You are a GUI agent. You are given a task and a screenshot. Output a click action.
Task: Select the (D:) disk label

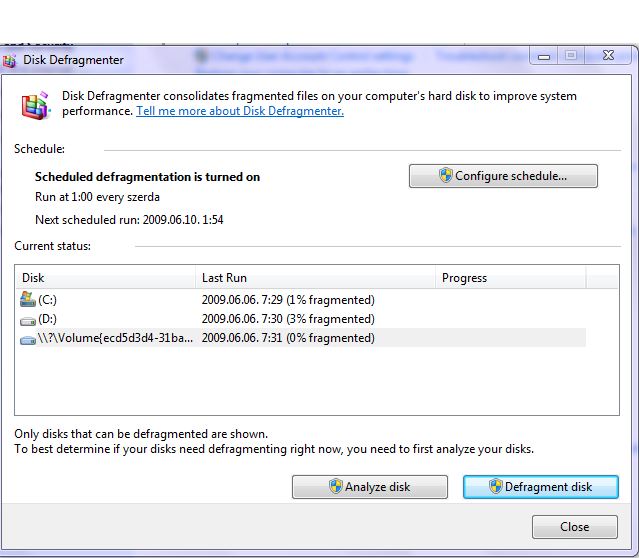click(x=47, y=319)
